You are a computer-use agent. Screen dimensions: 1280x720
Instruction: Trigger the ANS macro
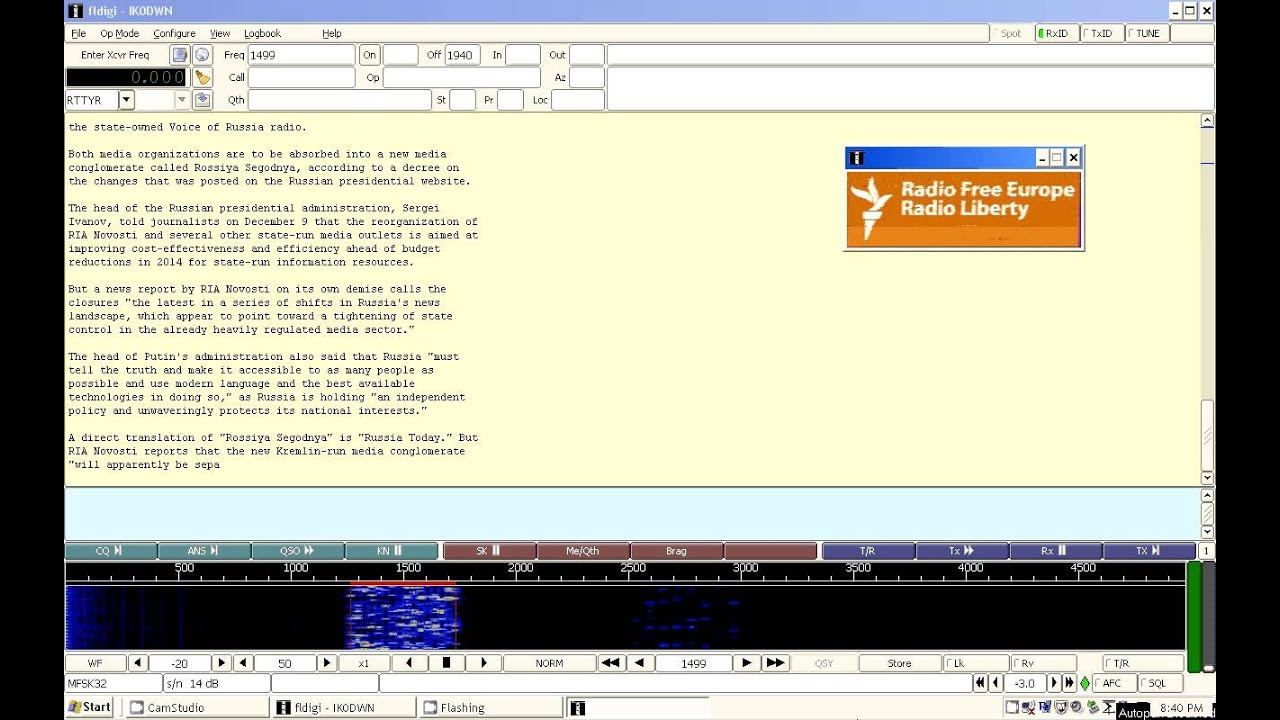pos(204,551)
